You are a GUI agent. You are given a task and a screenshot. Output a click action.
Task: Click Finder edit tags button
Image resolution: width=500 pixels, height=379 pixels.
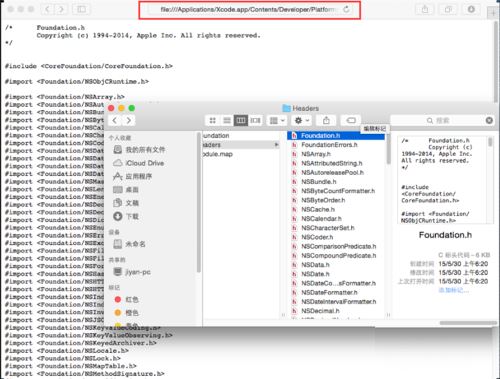[351, 120]
